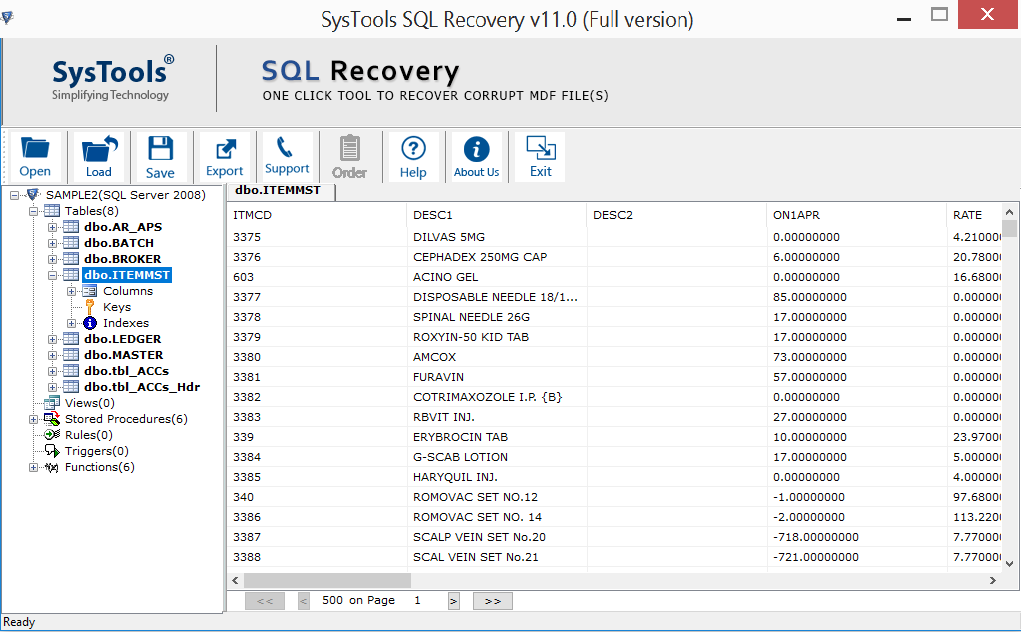Screen dimensions: 1022x632
Task: Select the dbo.ITEMMST tab
Action: [x=280, y=191]
